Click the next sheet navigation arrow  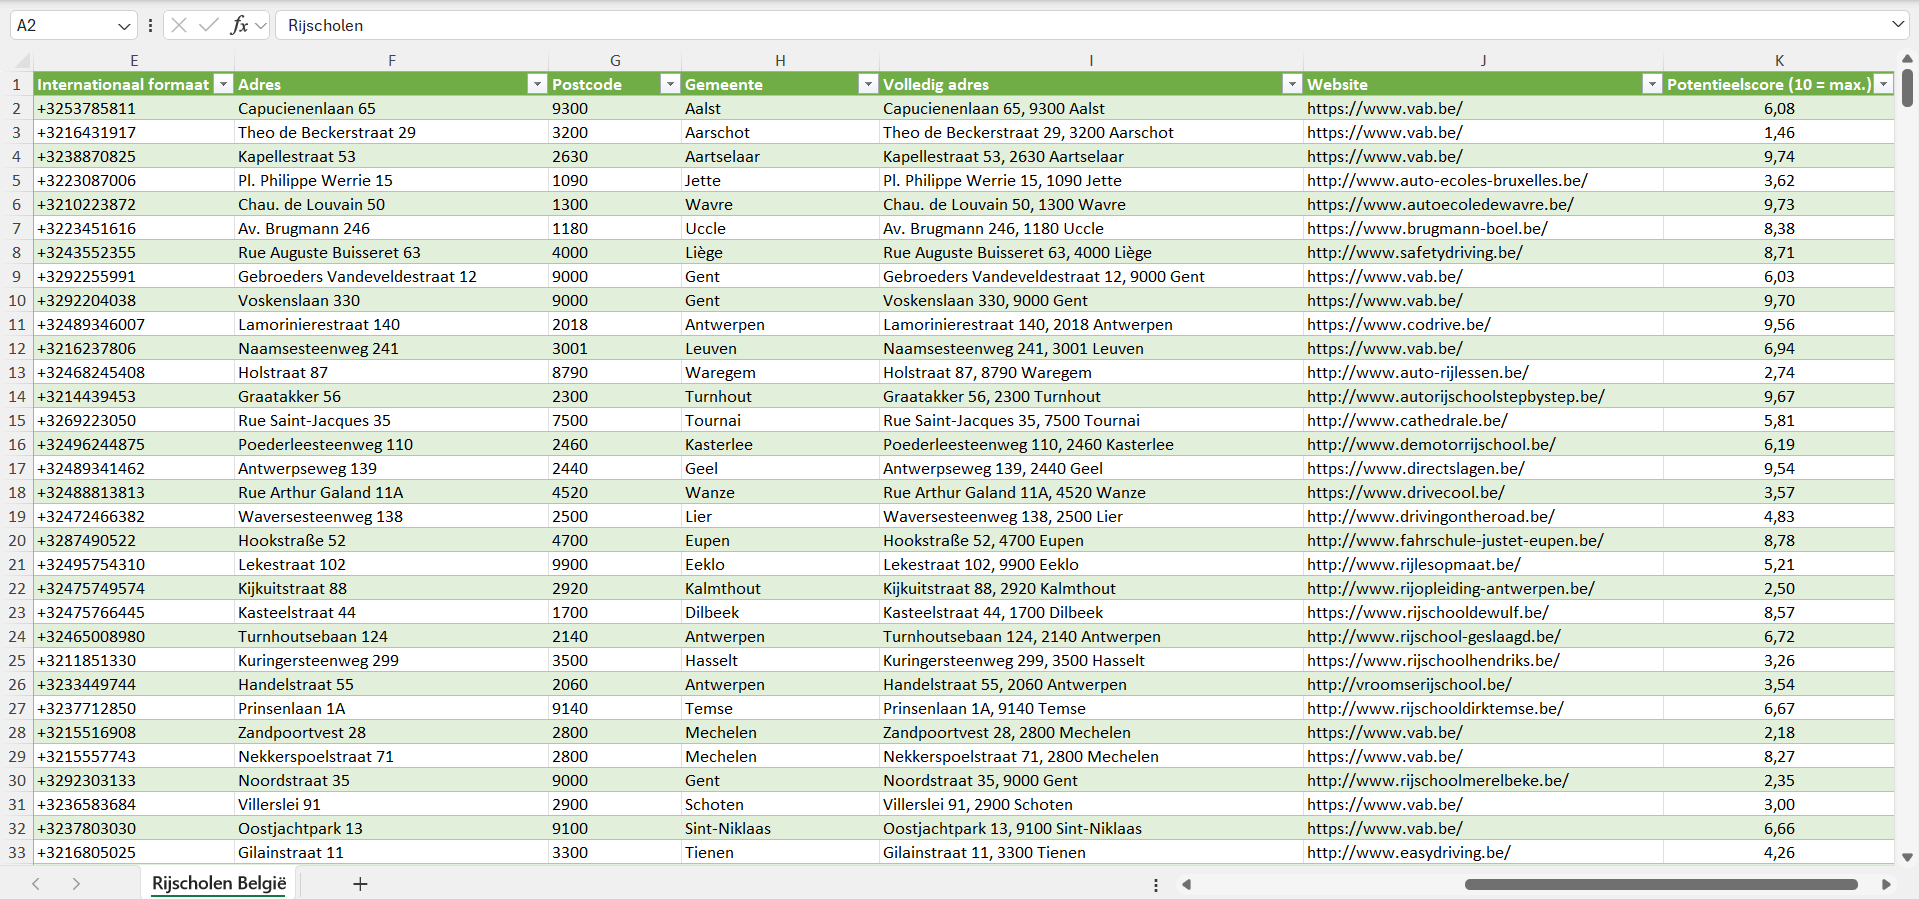click(76, 884)
